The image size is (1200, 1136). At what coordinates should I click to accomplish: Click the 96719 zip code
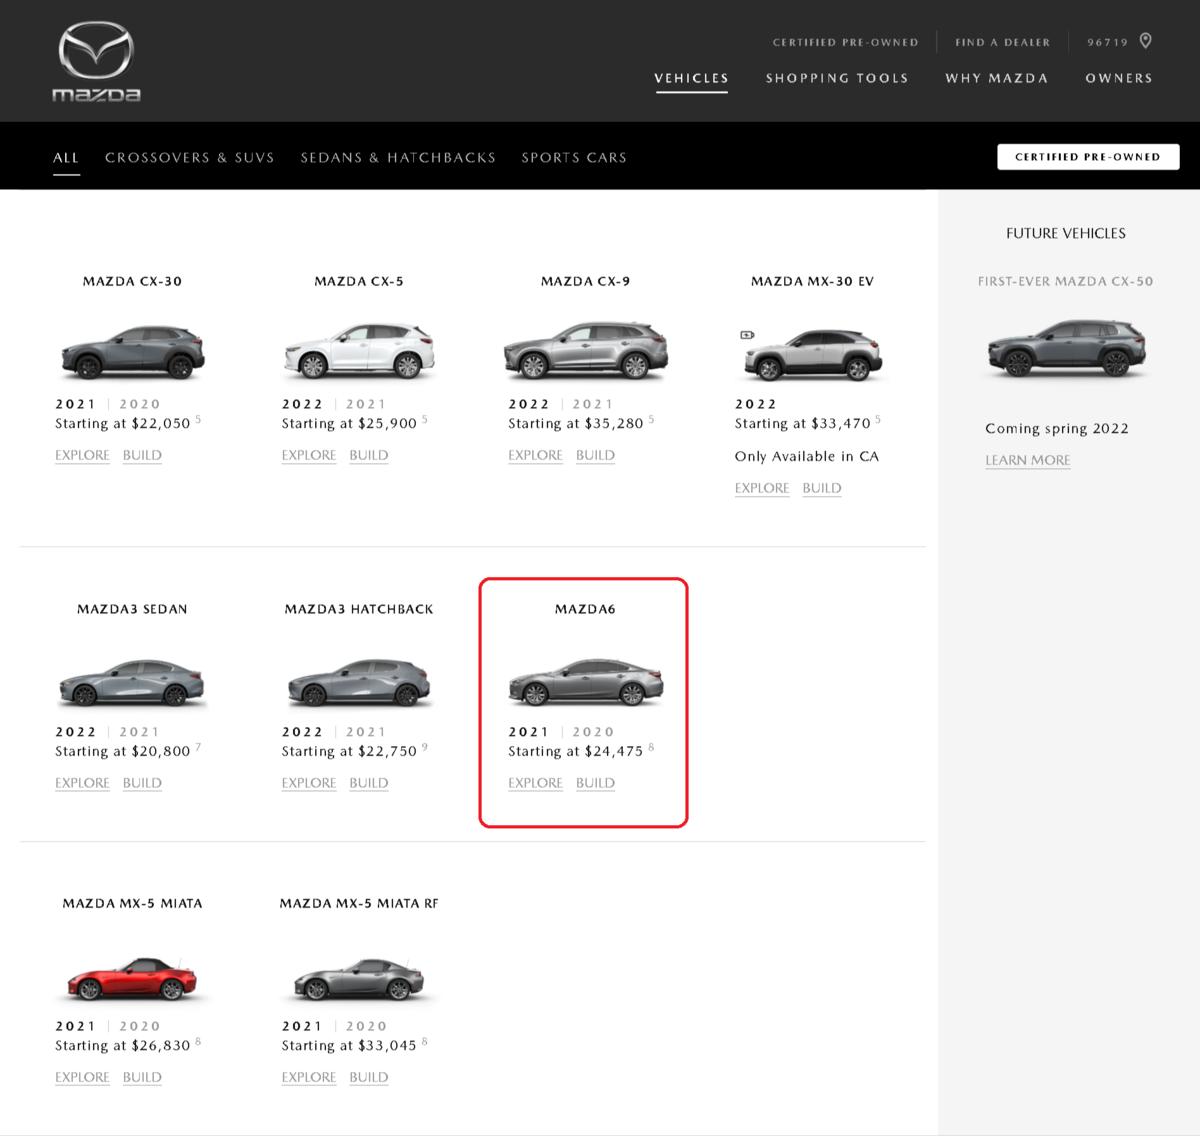[x=1107, y=42]
